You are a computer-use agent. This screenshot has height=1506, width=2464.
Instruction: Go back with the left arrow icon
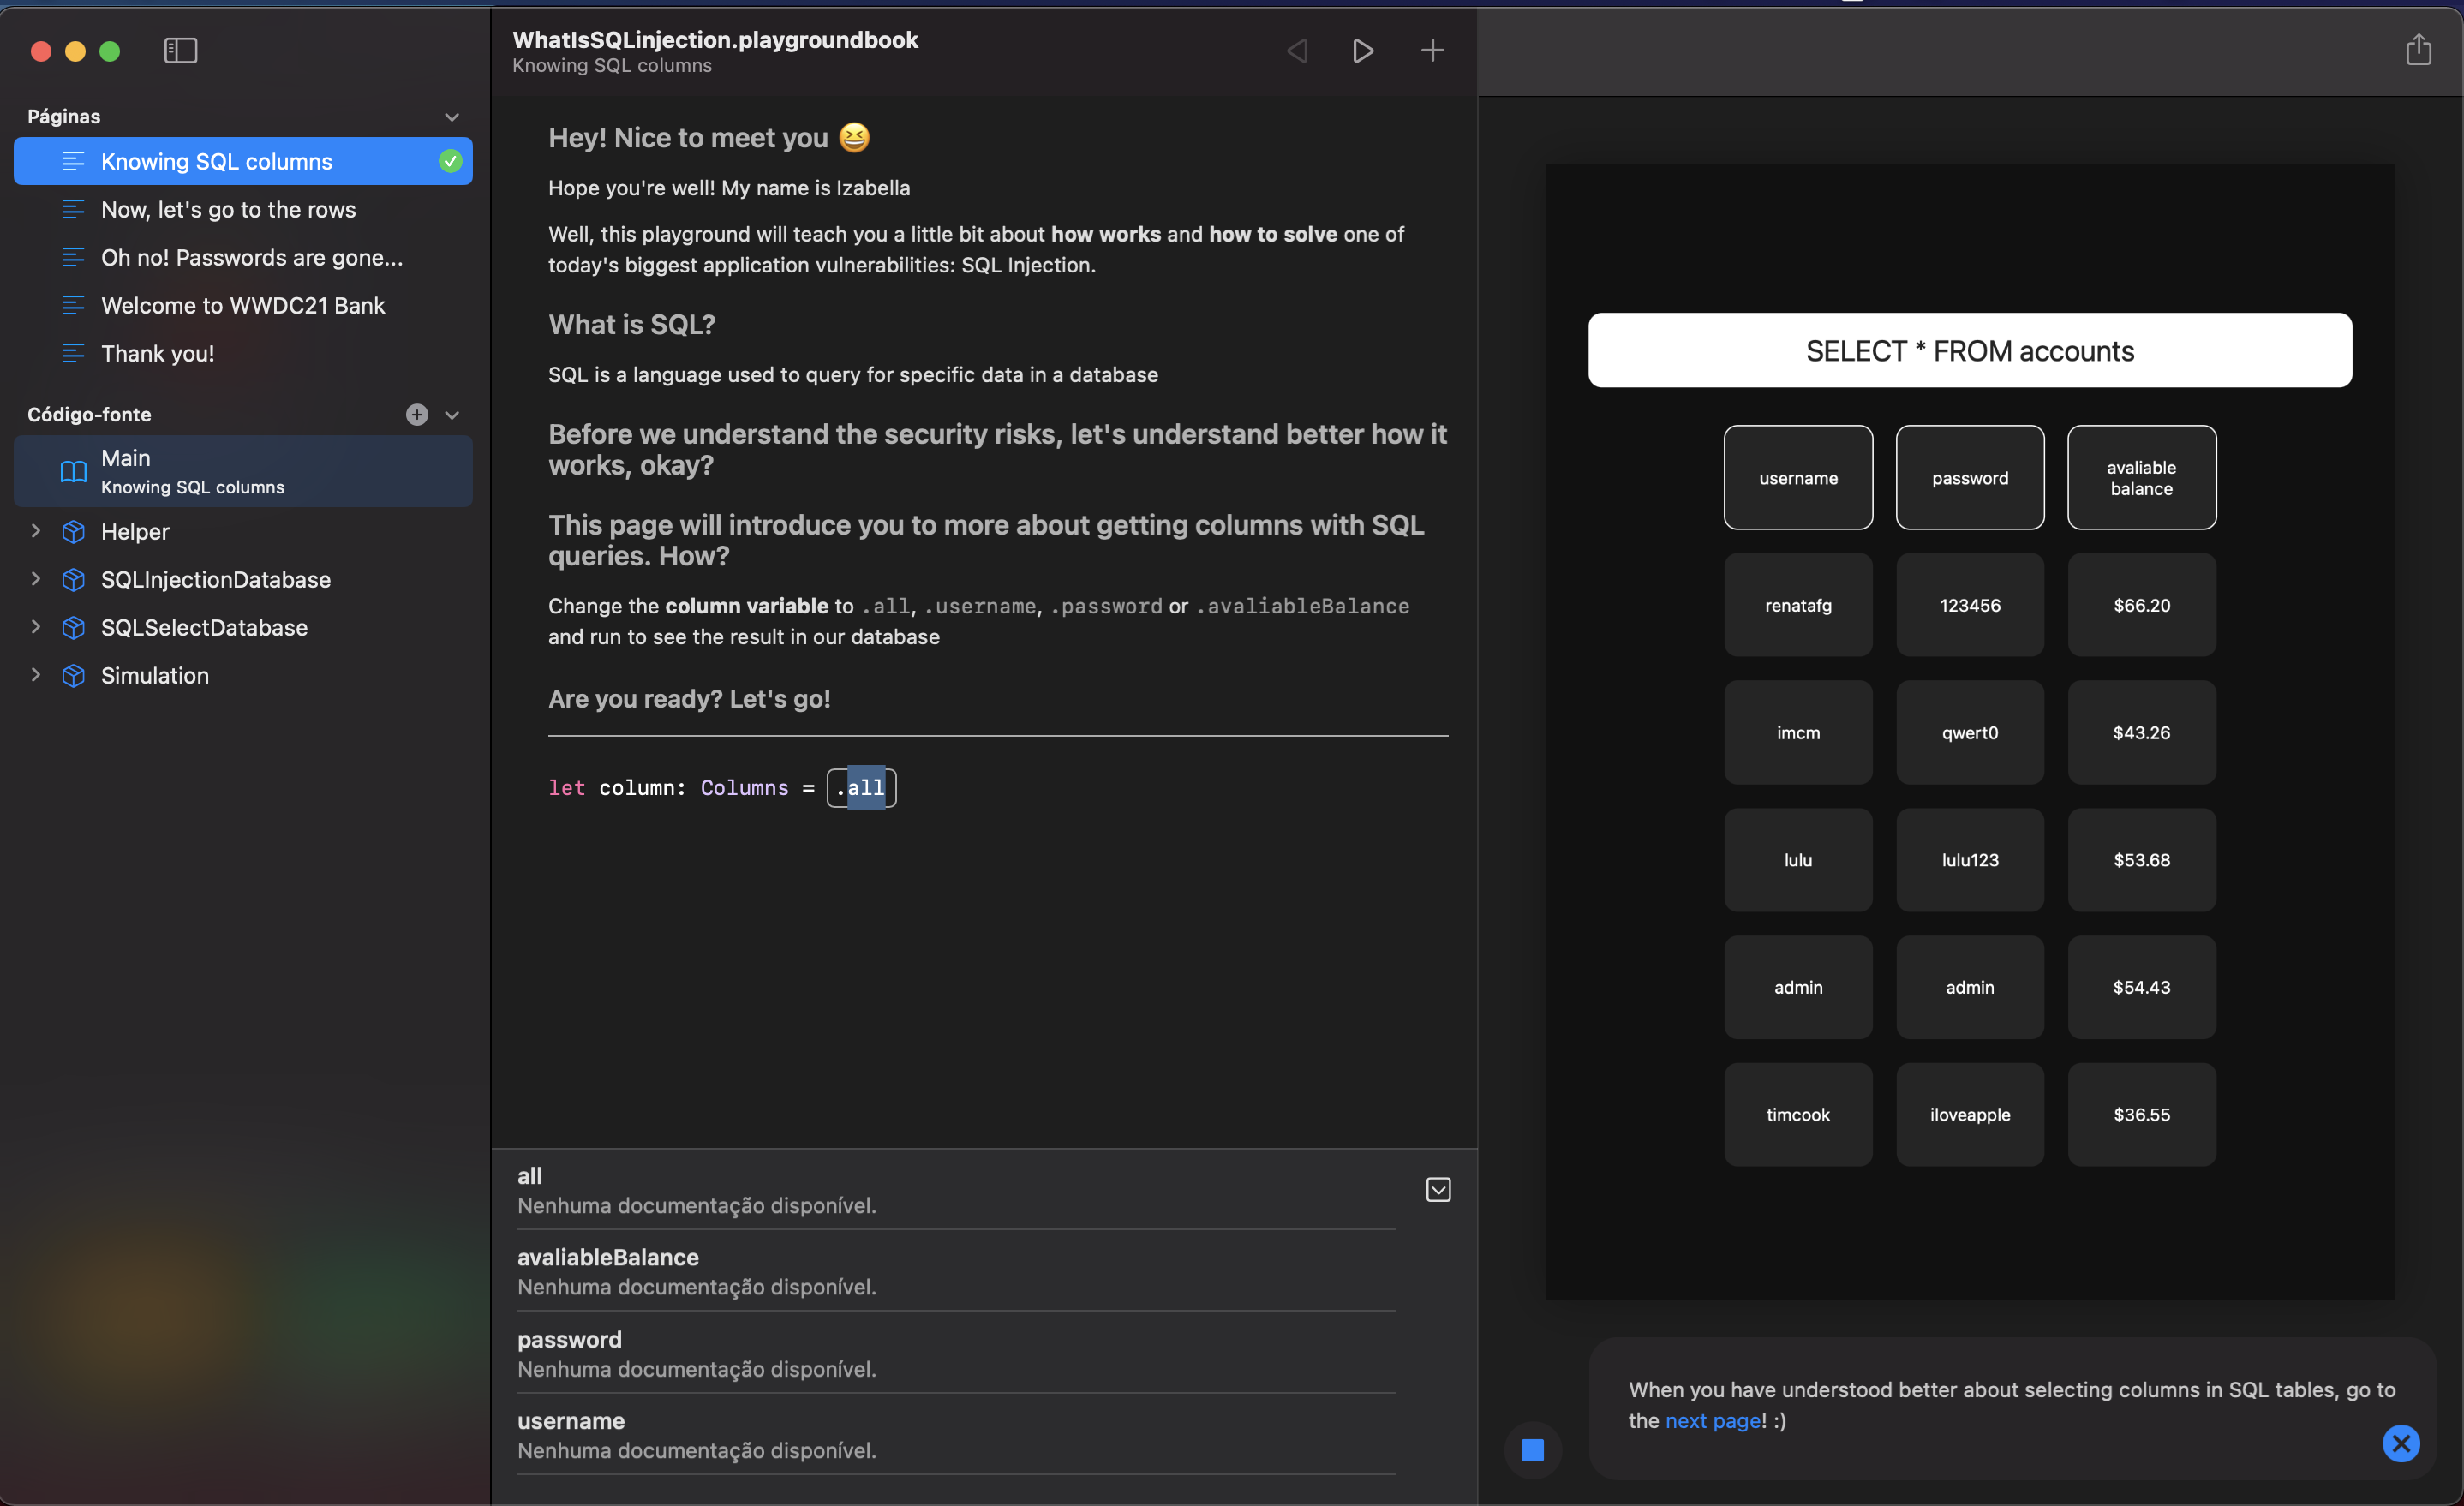point(1297,50)
